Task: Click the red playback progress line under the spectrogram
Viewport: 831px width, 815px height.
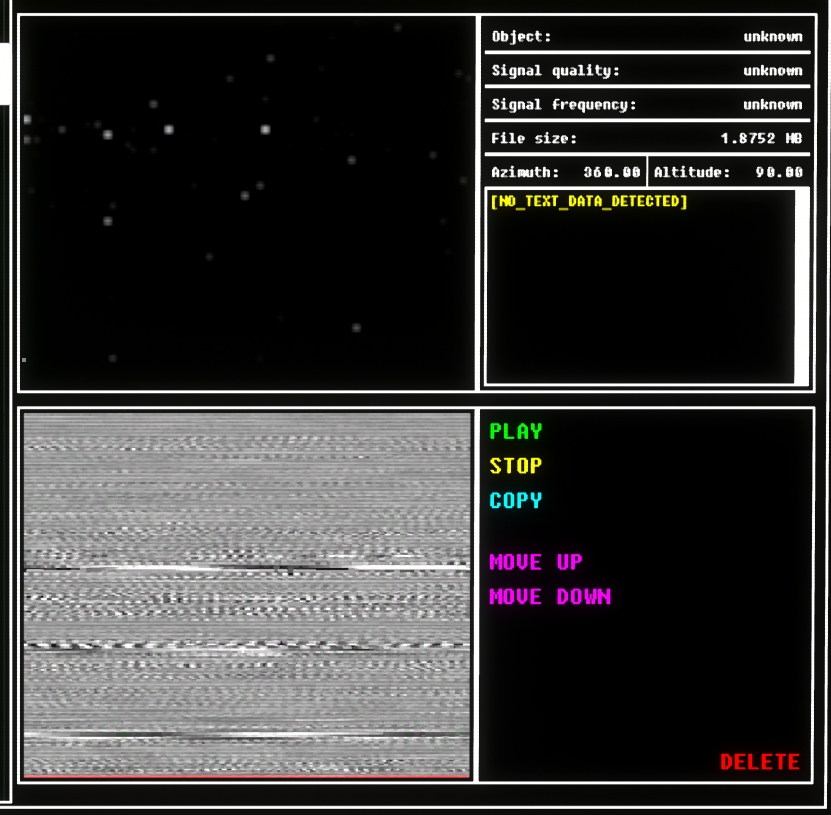Action: pos(246,775)
